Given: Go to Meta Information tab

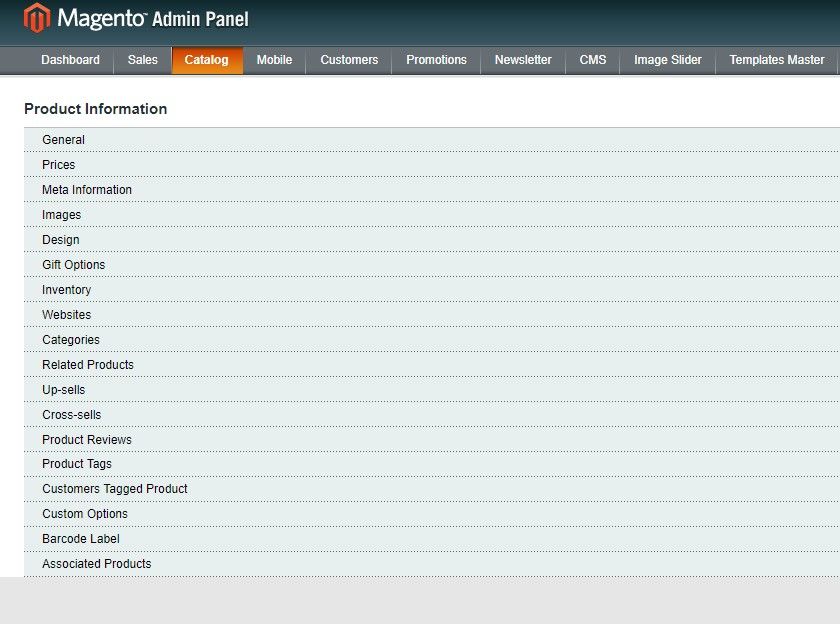Looking at the screenshot, I should pyautogui.click(x=87, y=190).
